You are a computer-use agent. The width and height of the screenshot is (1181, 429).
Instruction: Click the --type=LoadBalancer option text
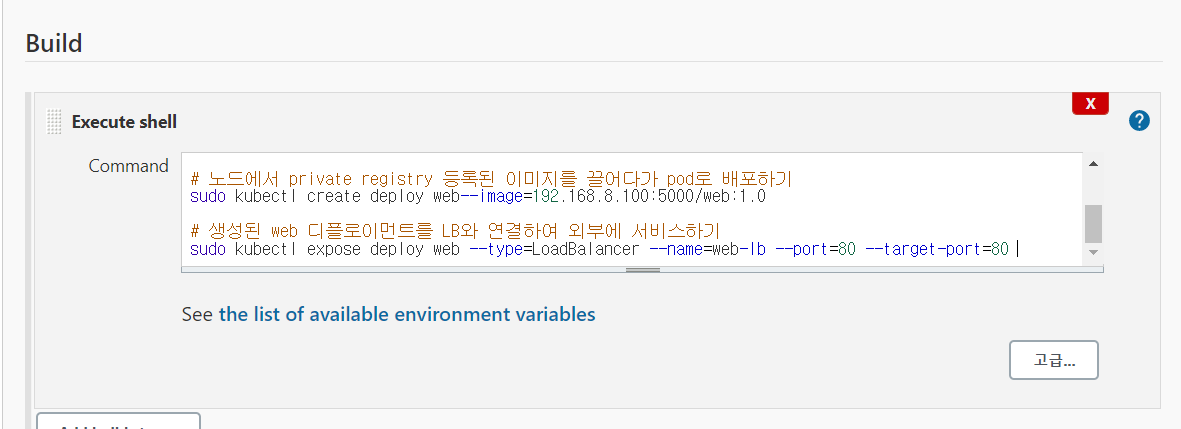(x=554, y=249)
